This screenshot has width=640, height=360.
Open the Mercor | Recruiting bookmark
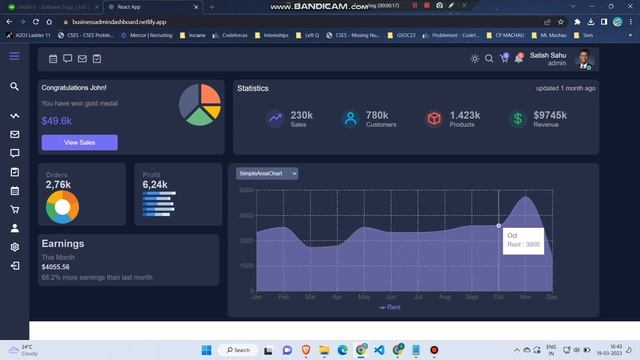click(147, 36)
